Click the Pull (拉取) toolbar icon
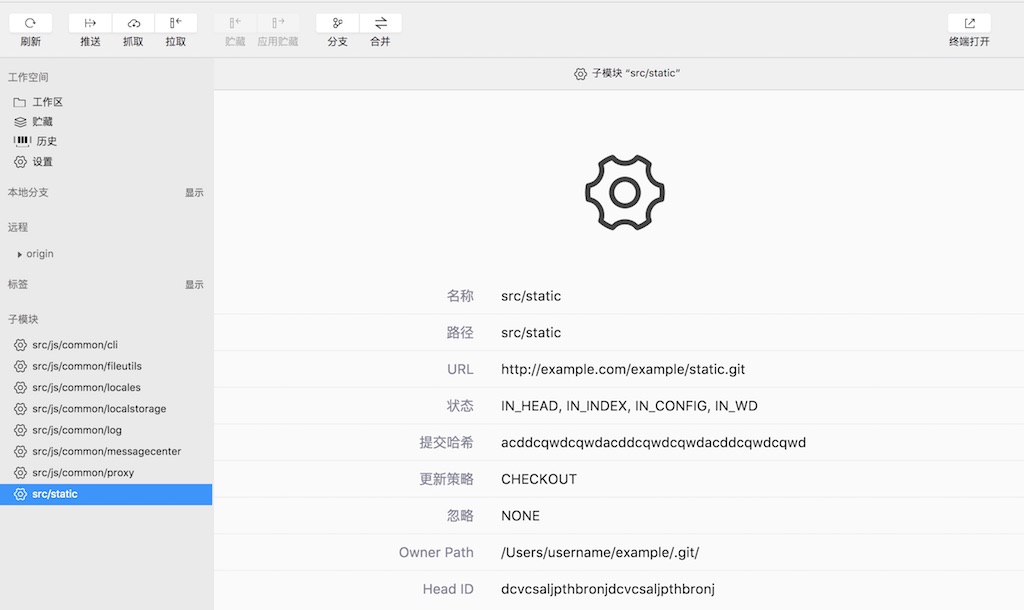 [176, 23]
